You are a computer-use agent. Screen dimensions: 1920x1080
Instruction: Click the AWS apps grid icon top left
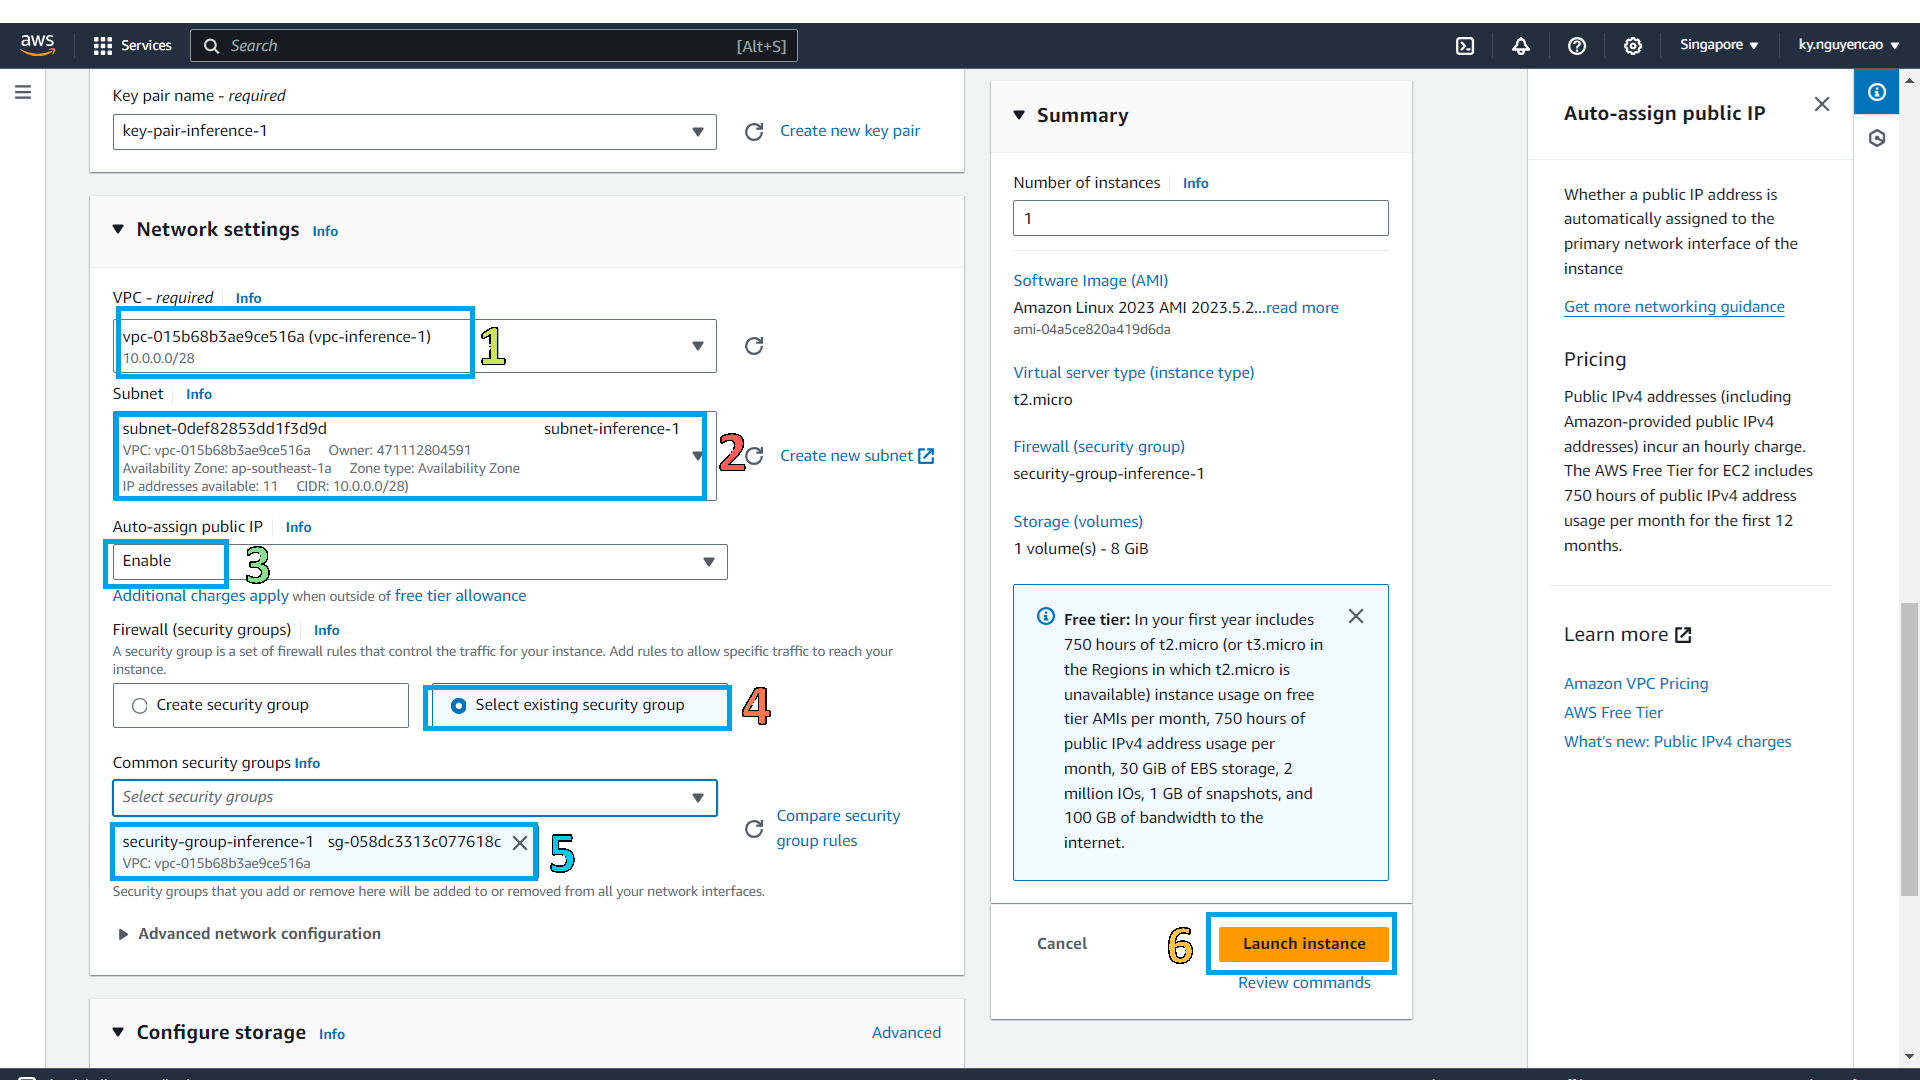[103, 45]
